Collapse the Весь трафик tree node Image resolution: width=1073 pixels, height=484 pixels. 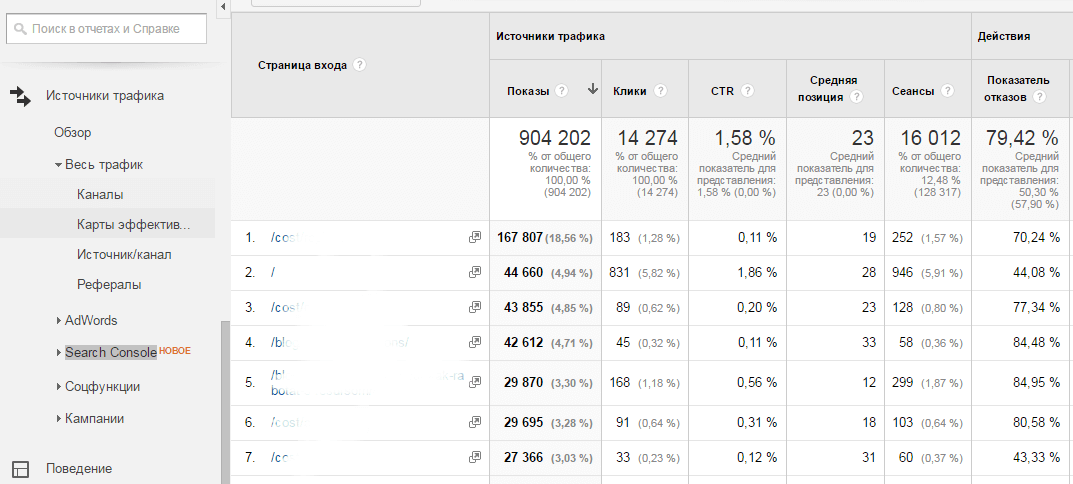click(x=58, y=165)
